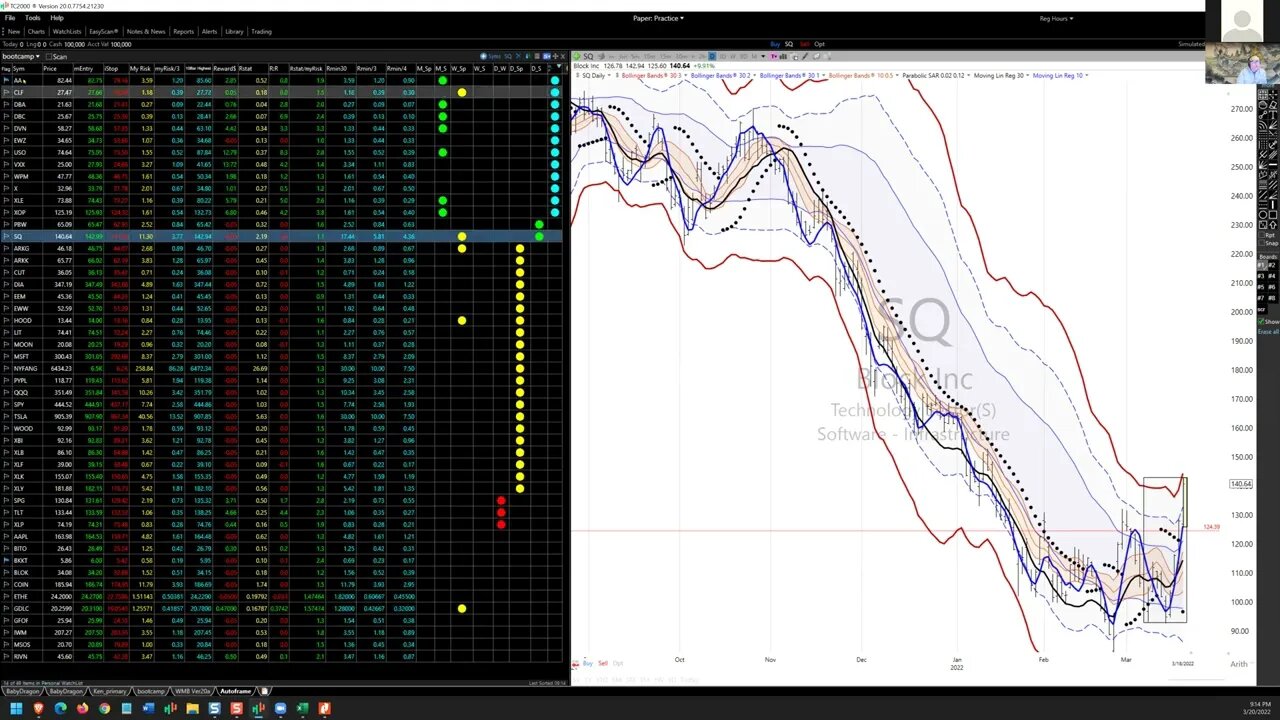Open the Paper: Practice account dropdown
This screenshot has width=1280, height=720.
click(658, 18)
